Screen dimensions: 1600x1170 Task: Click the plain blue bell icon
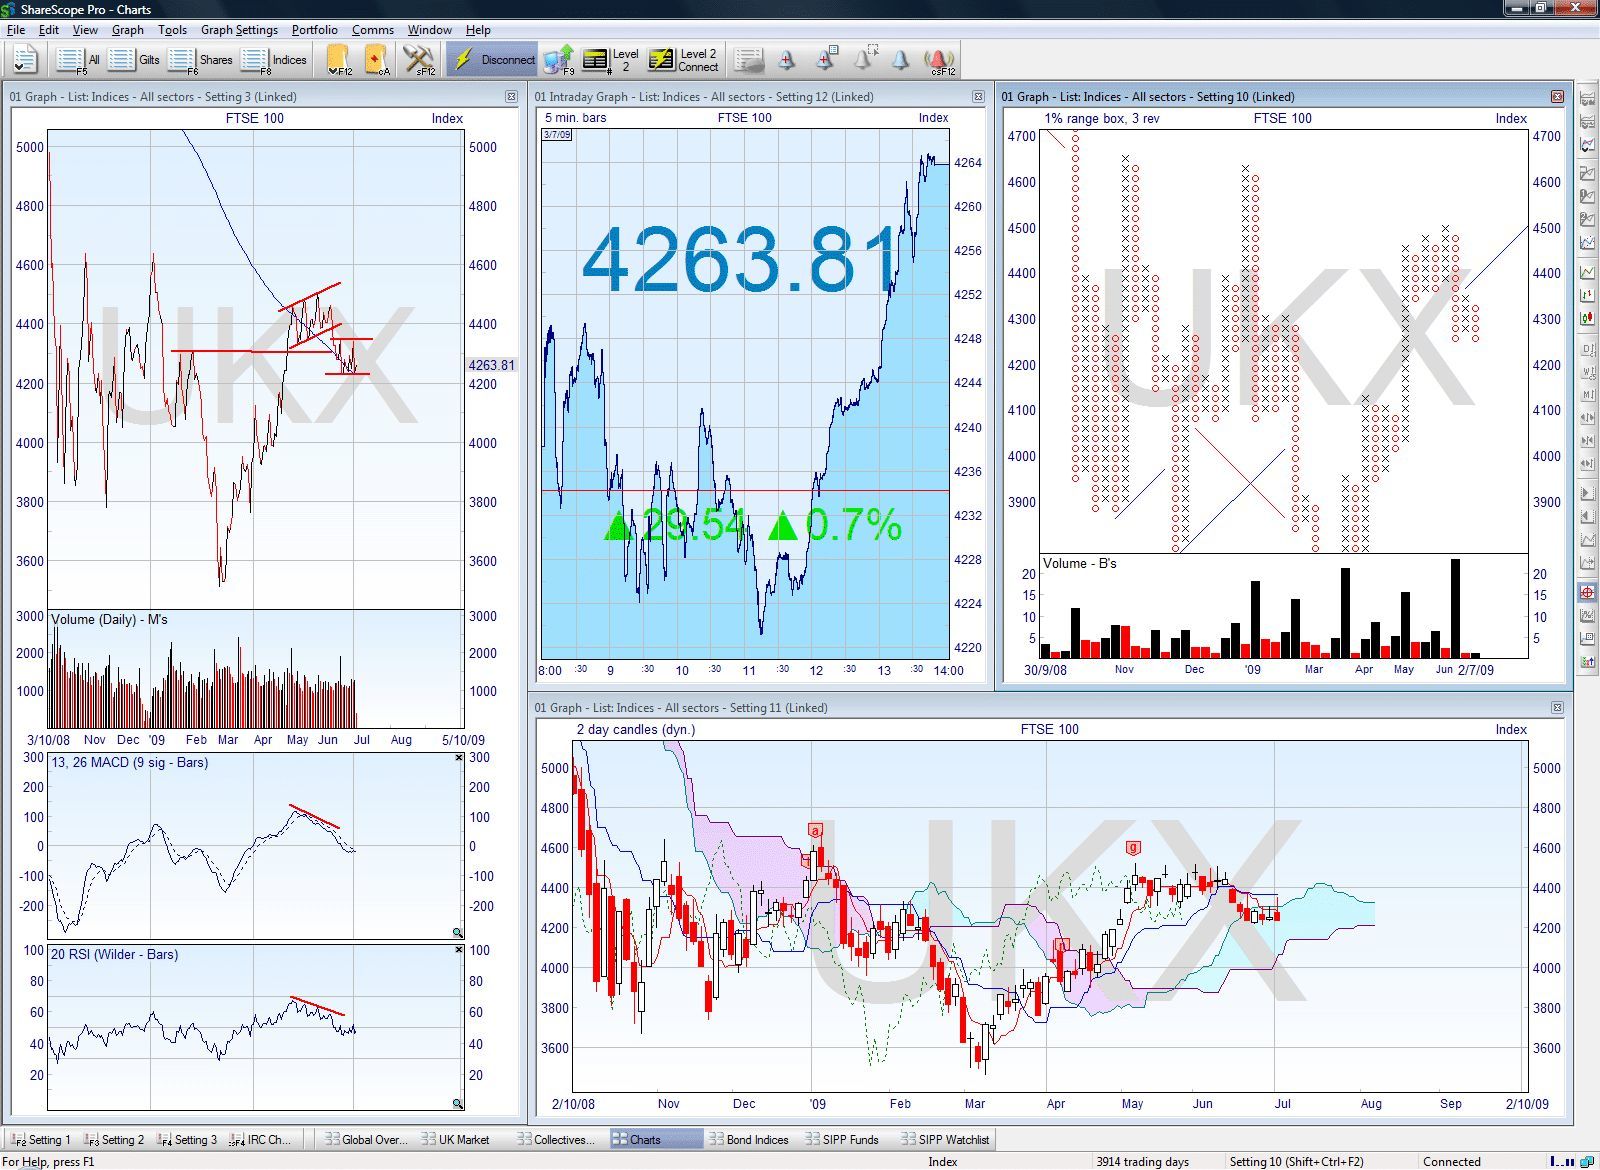coord(901,60)
